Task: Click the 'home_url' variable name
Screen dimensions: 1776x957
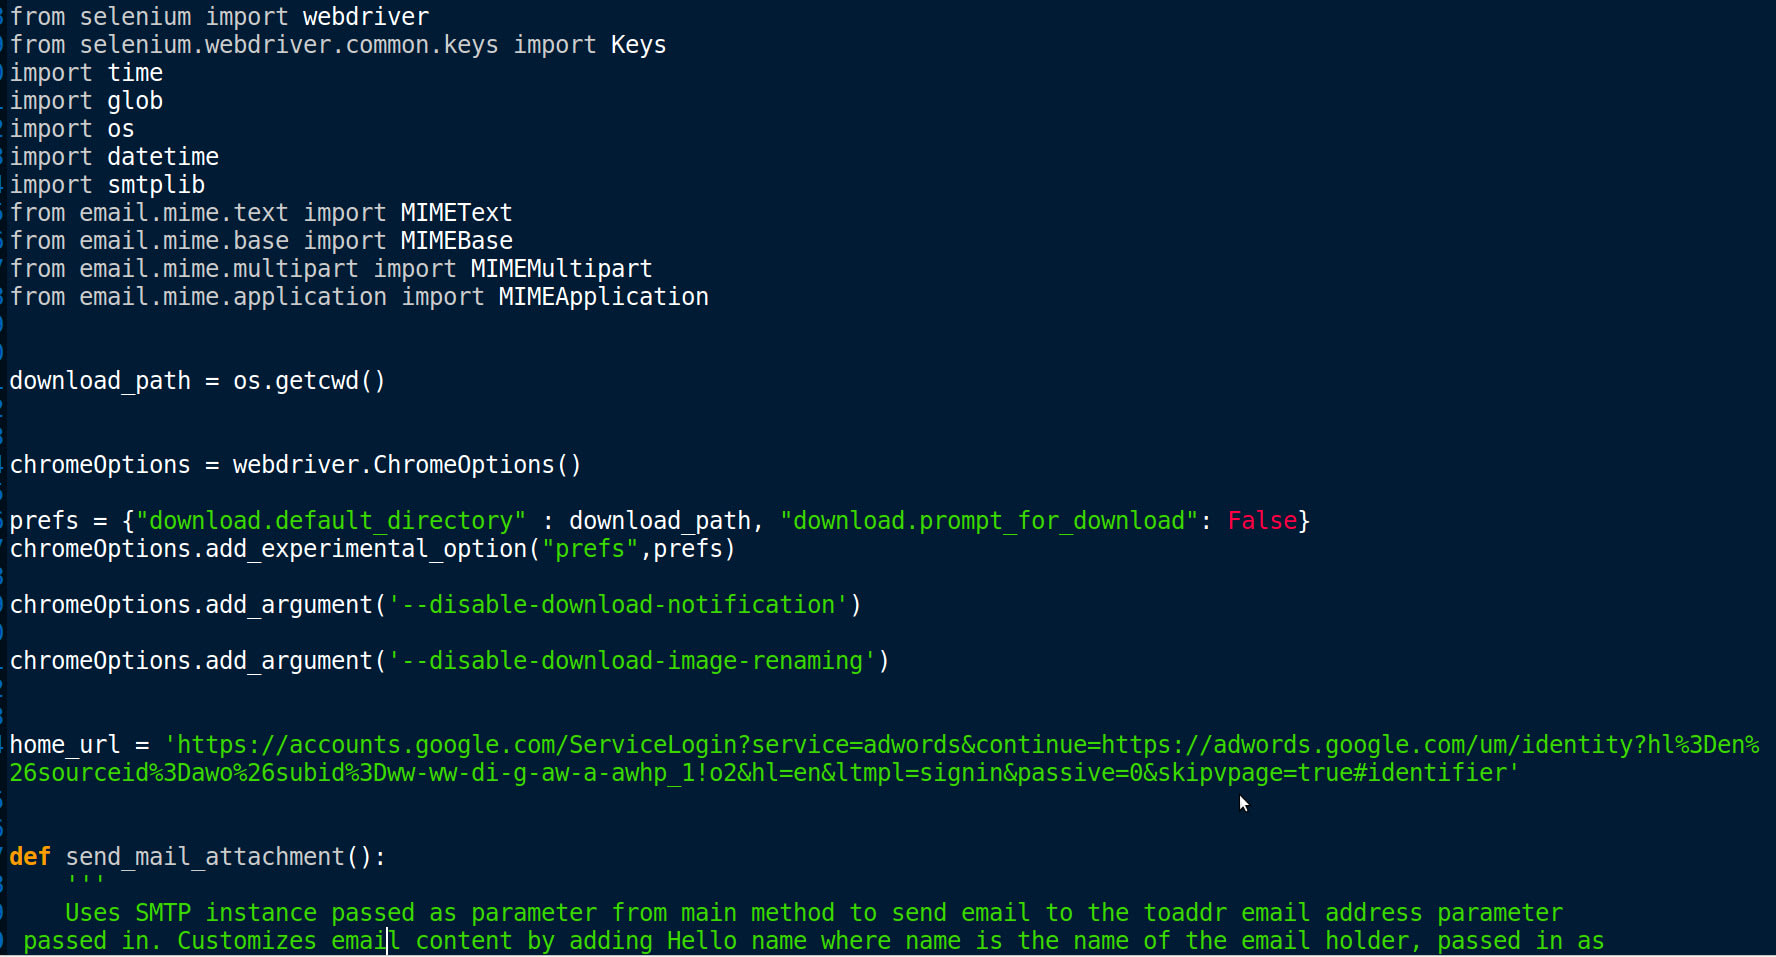Action: click(x=65, y=745)
